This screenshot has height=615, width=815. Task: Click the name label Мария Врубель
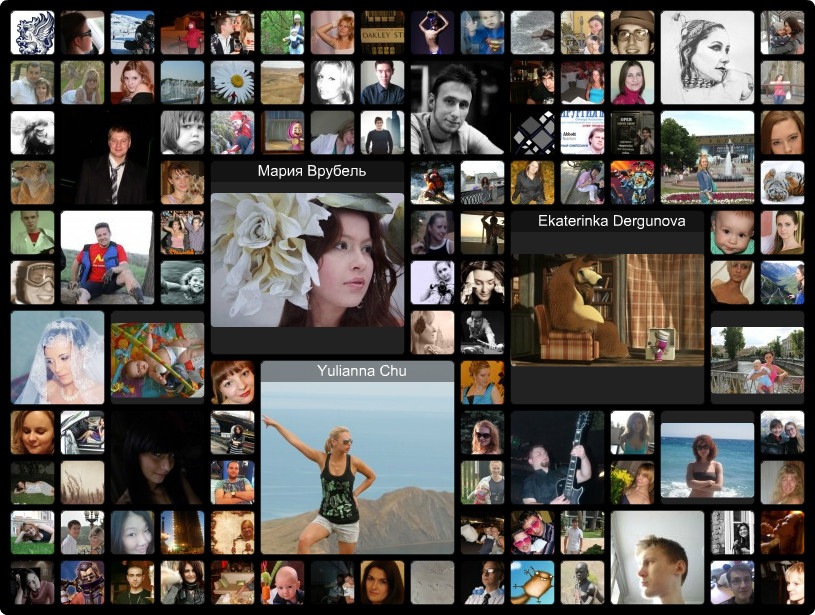(312, 171)
